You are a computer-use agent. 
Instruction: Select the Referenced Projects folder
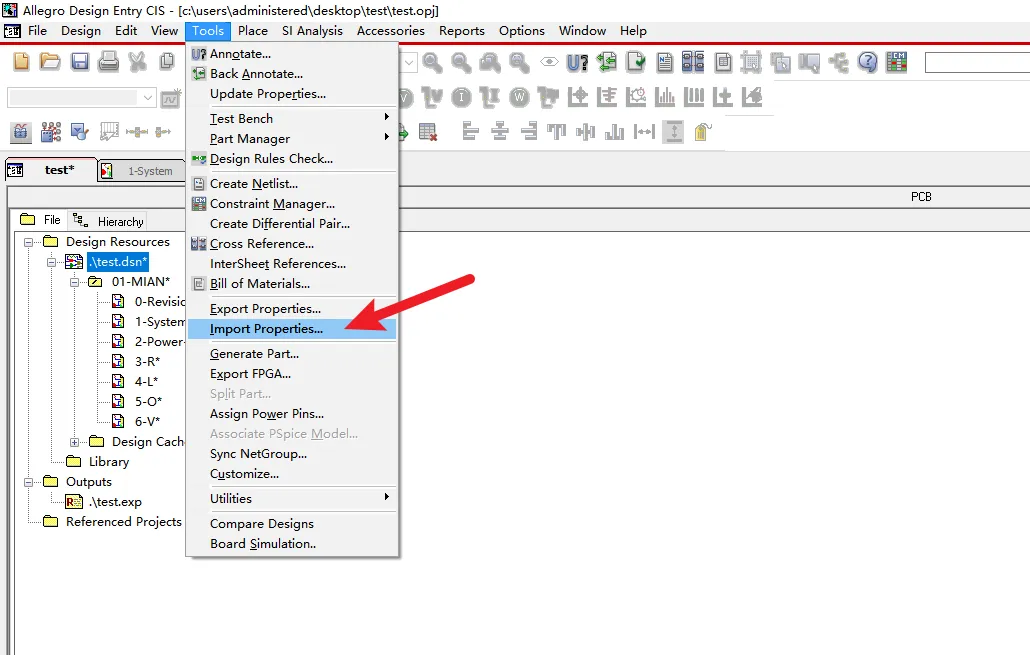click(x=123, y=522)
